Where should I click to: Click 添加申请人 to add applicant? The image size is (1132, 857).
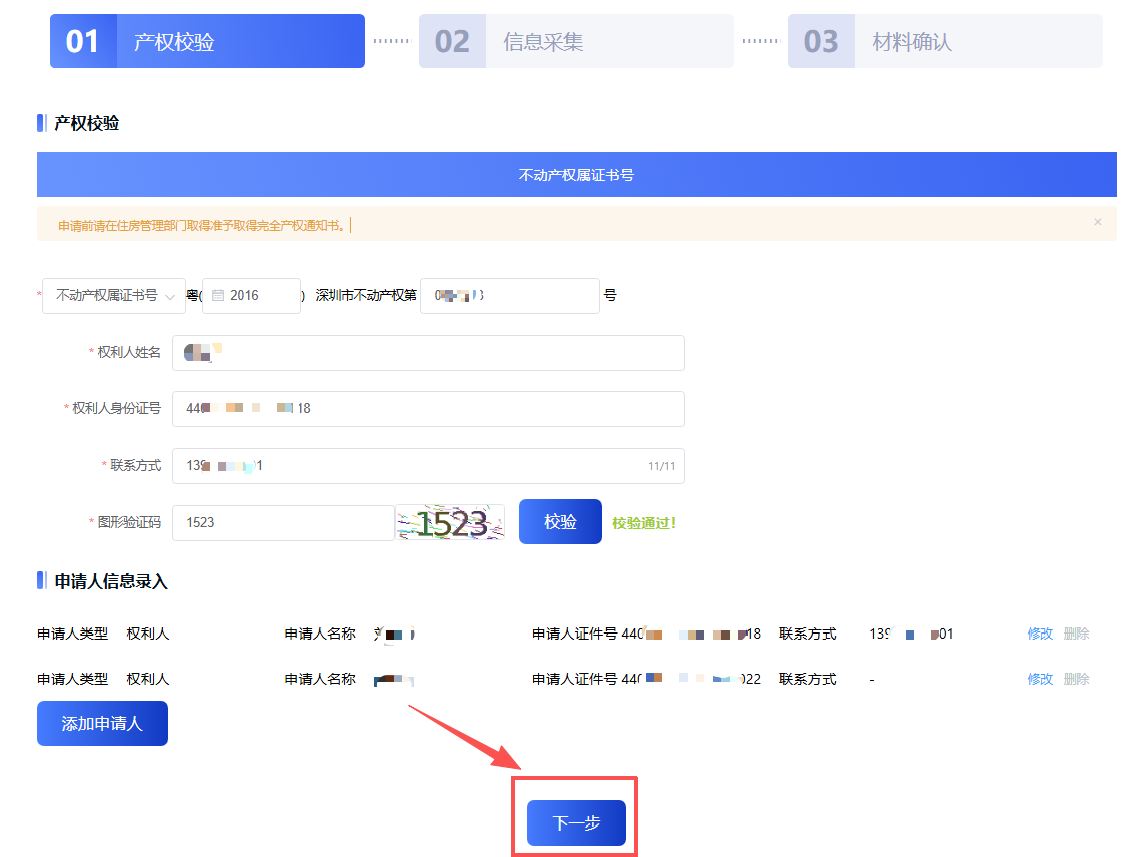click(x=102, y=723)
